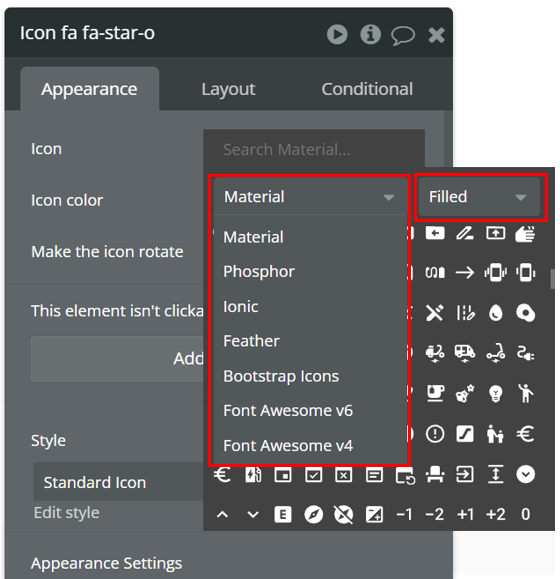Pick the EV charging station icon
Image resolution: width=560 pixels, height=579 pixels.
click(253, 474)
